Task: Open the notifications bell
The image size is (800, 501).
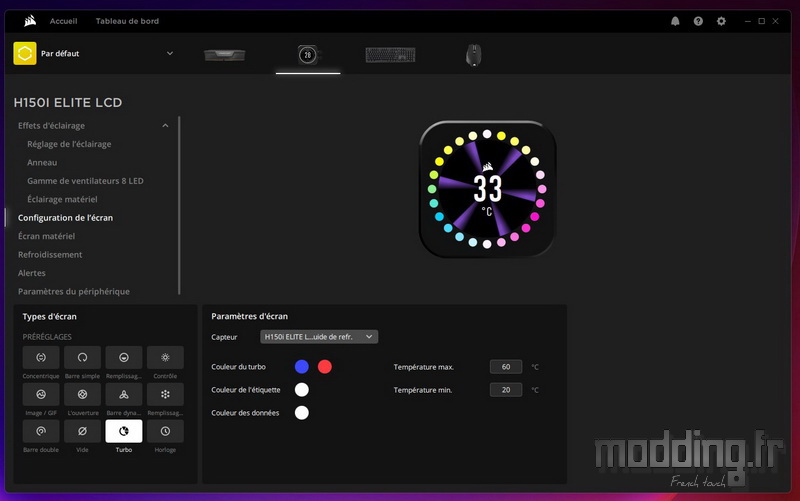Action: point(675,21)
